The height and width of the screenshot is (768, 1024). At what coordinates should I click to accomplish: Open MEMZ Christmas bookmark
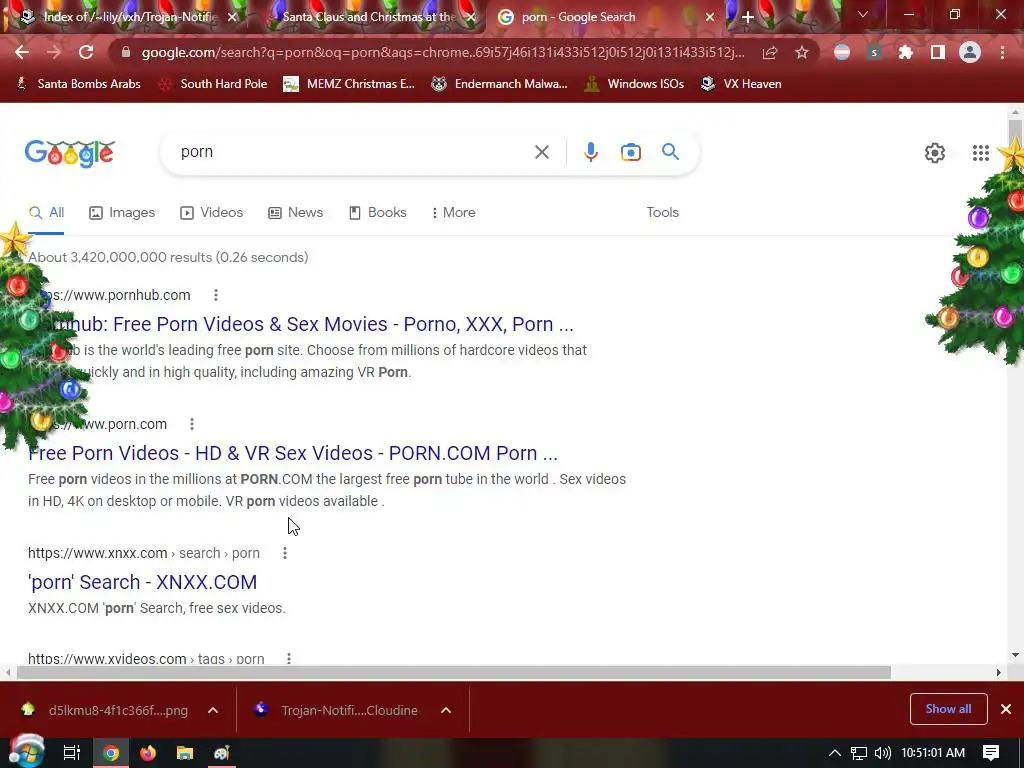[x=349, y=84]
